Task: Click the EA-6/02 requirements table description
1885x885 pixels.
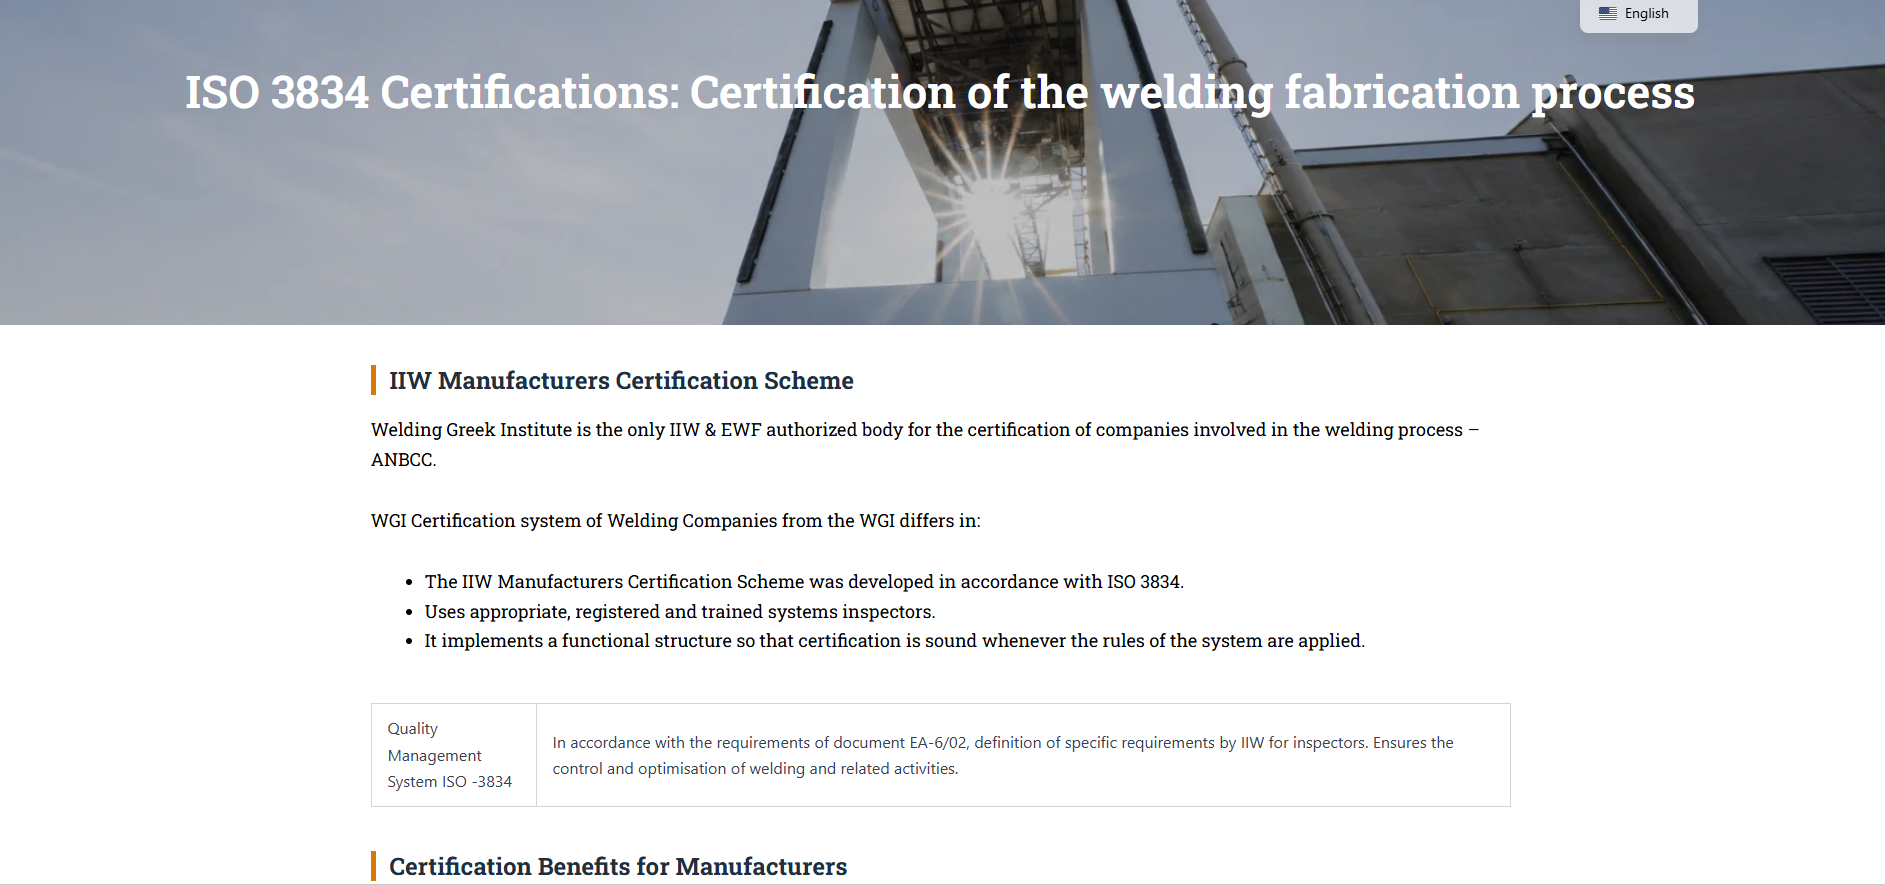Action: pos(1023,755)
